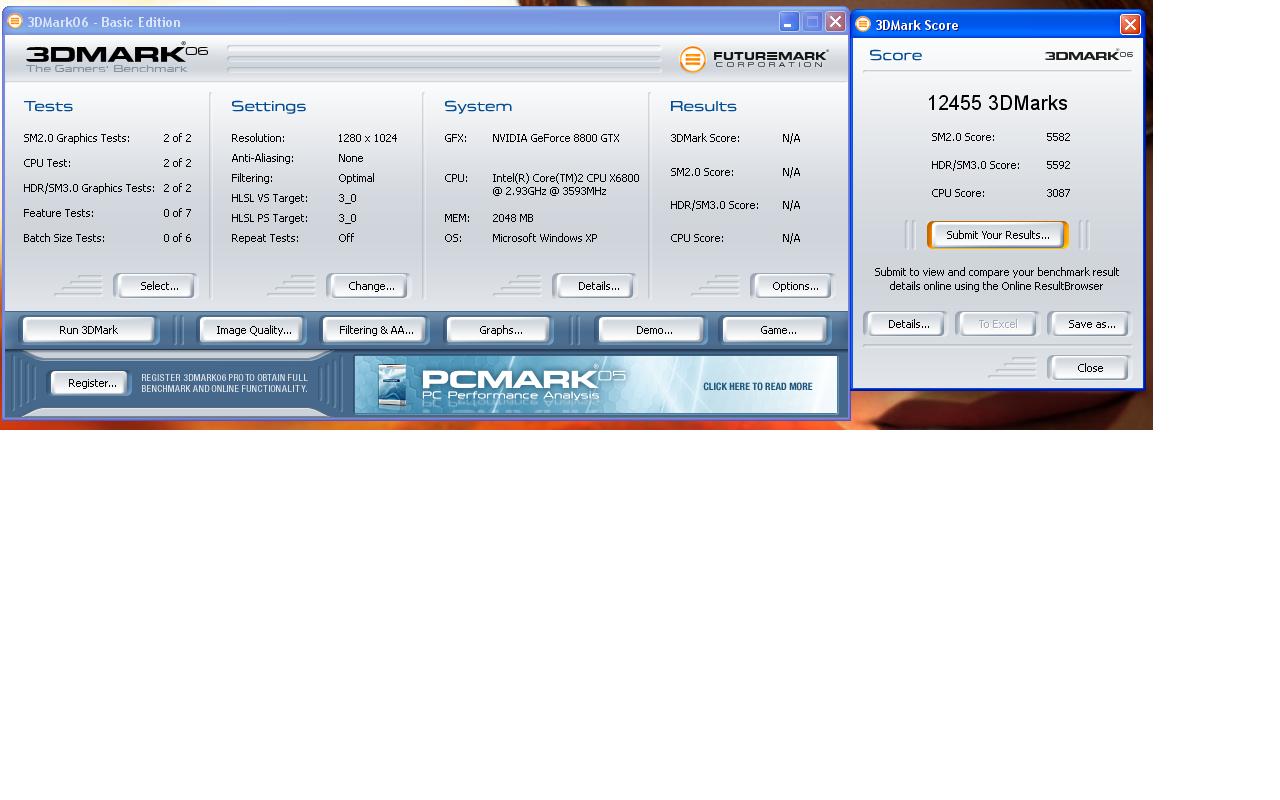The height and width of the screenshot is (800, 1280).
Task: Click the Register 3DMark06 Pro notice text
Action: (x=224, y=383)
